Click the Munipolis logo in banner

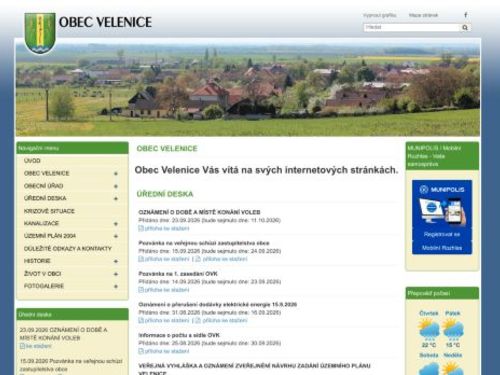(442, 189)
